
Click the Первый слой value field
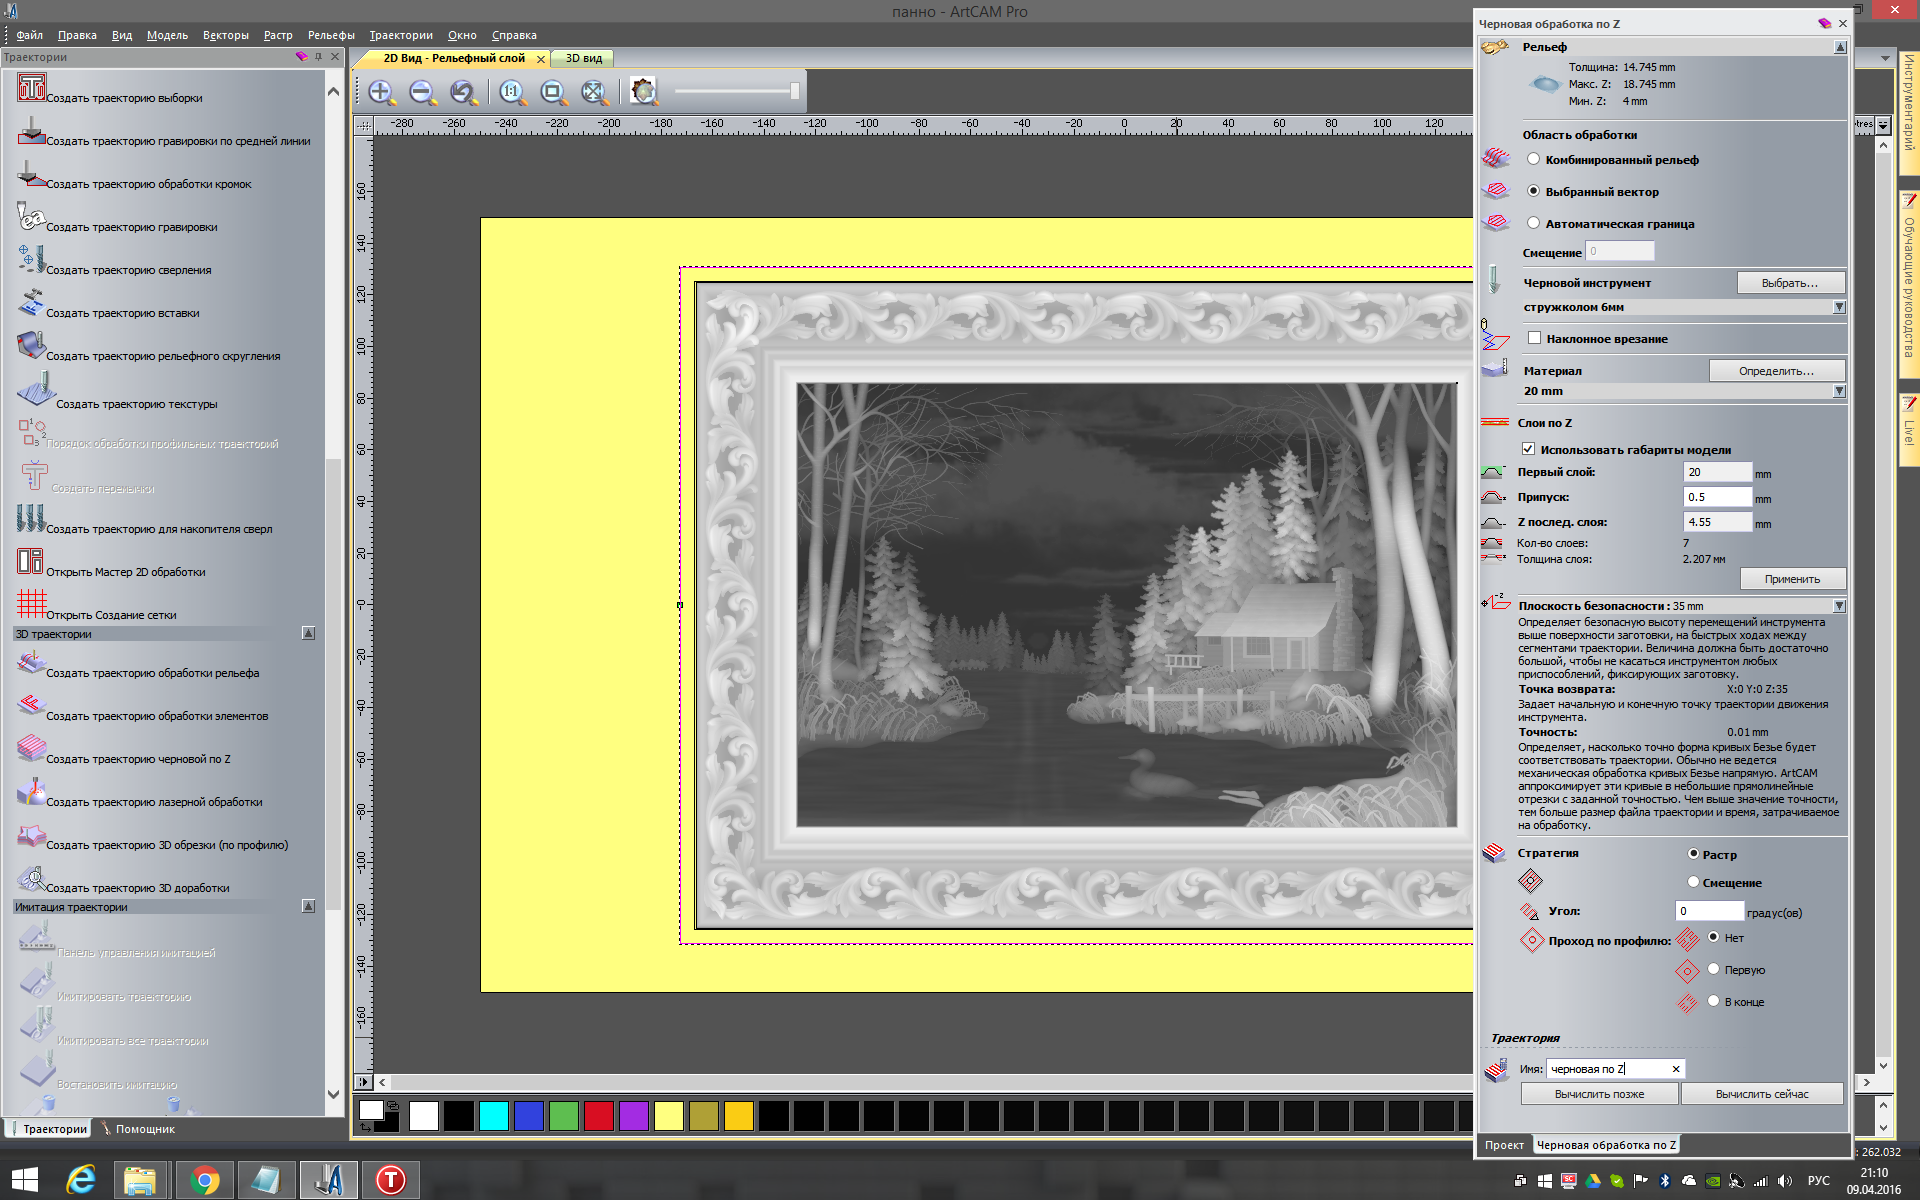(x=1716, y=472)
